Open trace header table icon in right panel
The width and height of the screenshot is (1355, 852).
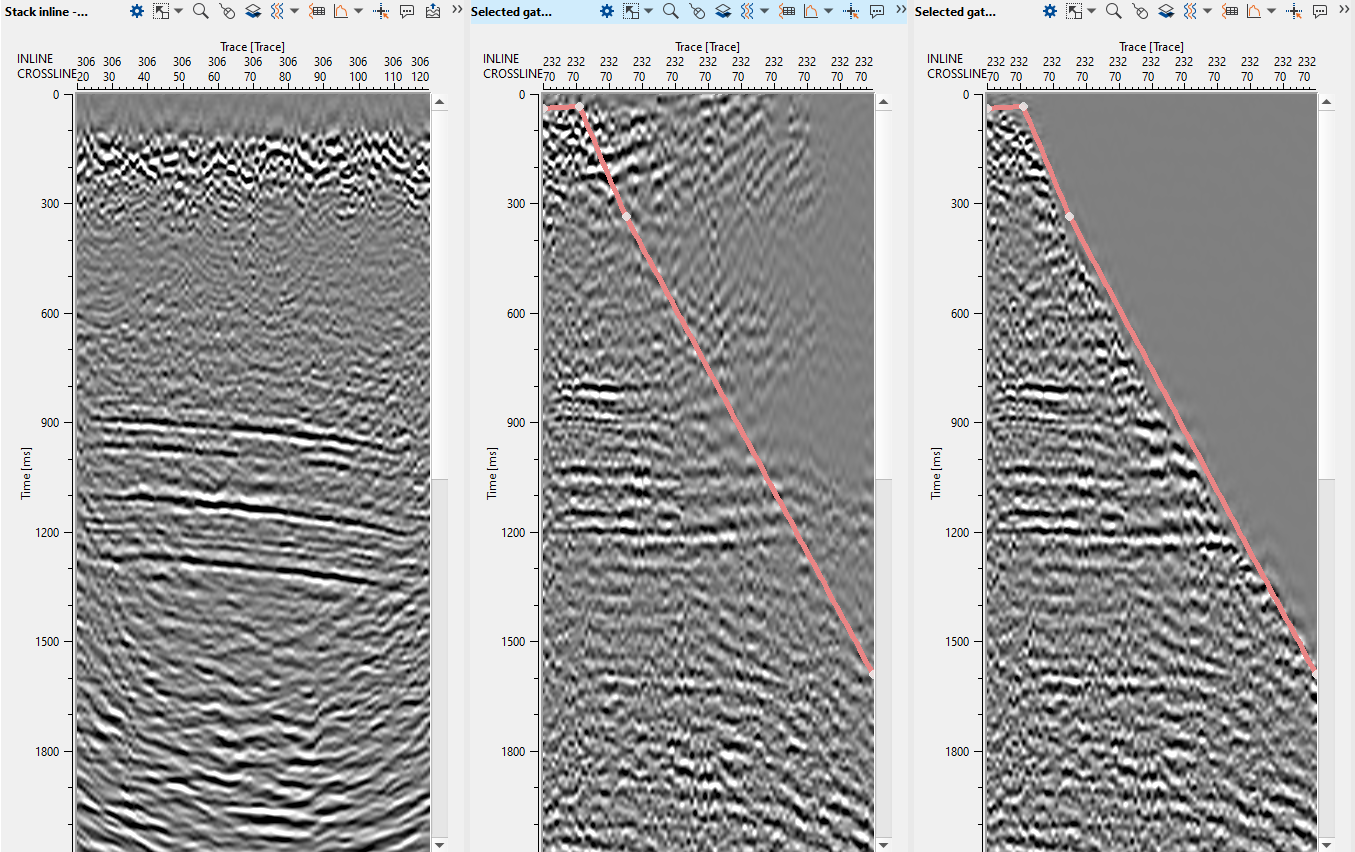1231,11
